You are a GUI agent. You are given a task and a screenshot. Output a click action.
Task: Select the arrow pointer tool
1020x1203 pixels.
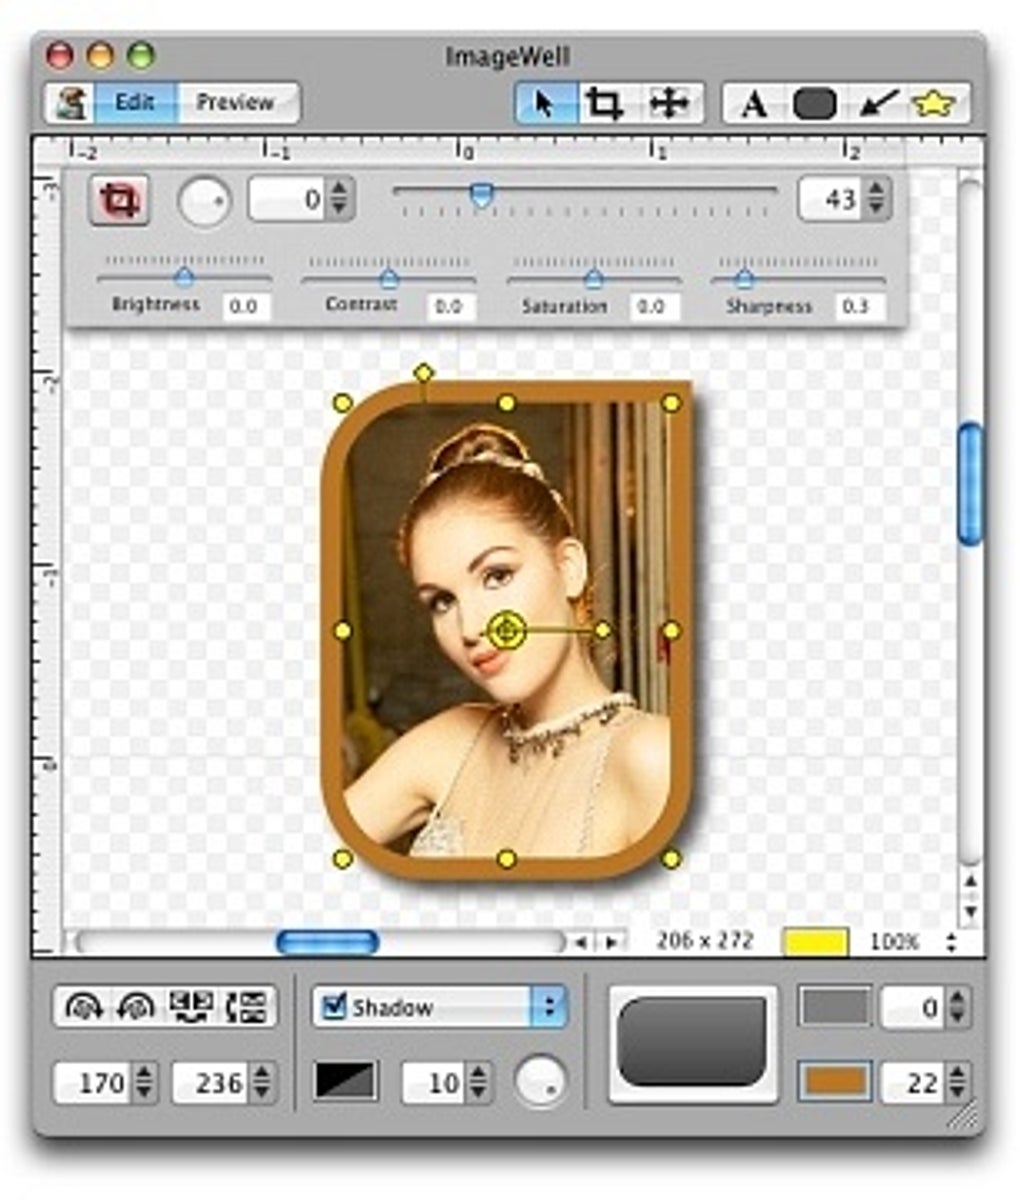click(545, 103)
